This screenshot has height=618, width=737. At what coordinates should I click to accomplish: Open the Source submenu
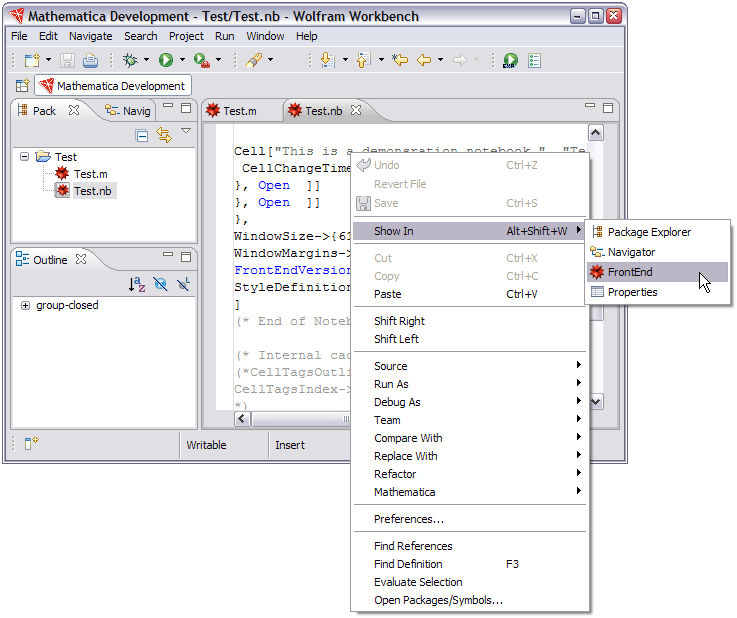[x=470, y=366]
